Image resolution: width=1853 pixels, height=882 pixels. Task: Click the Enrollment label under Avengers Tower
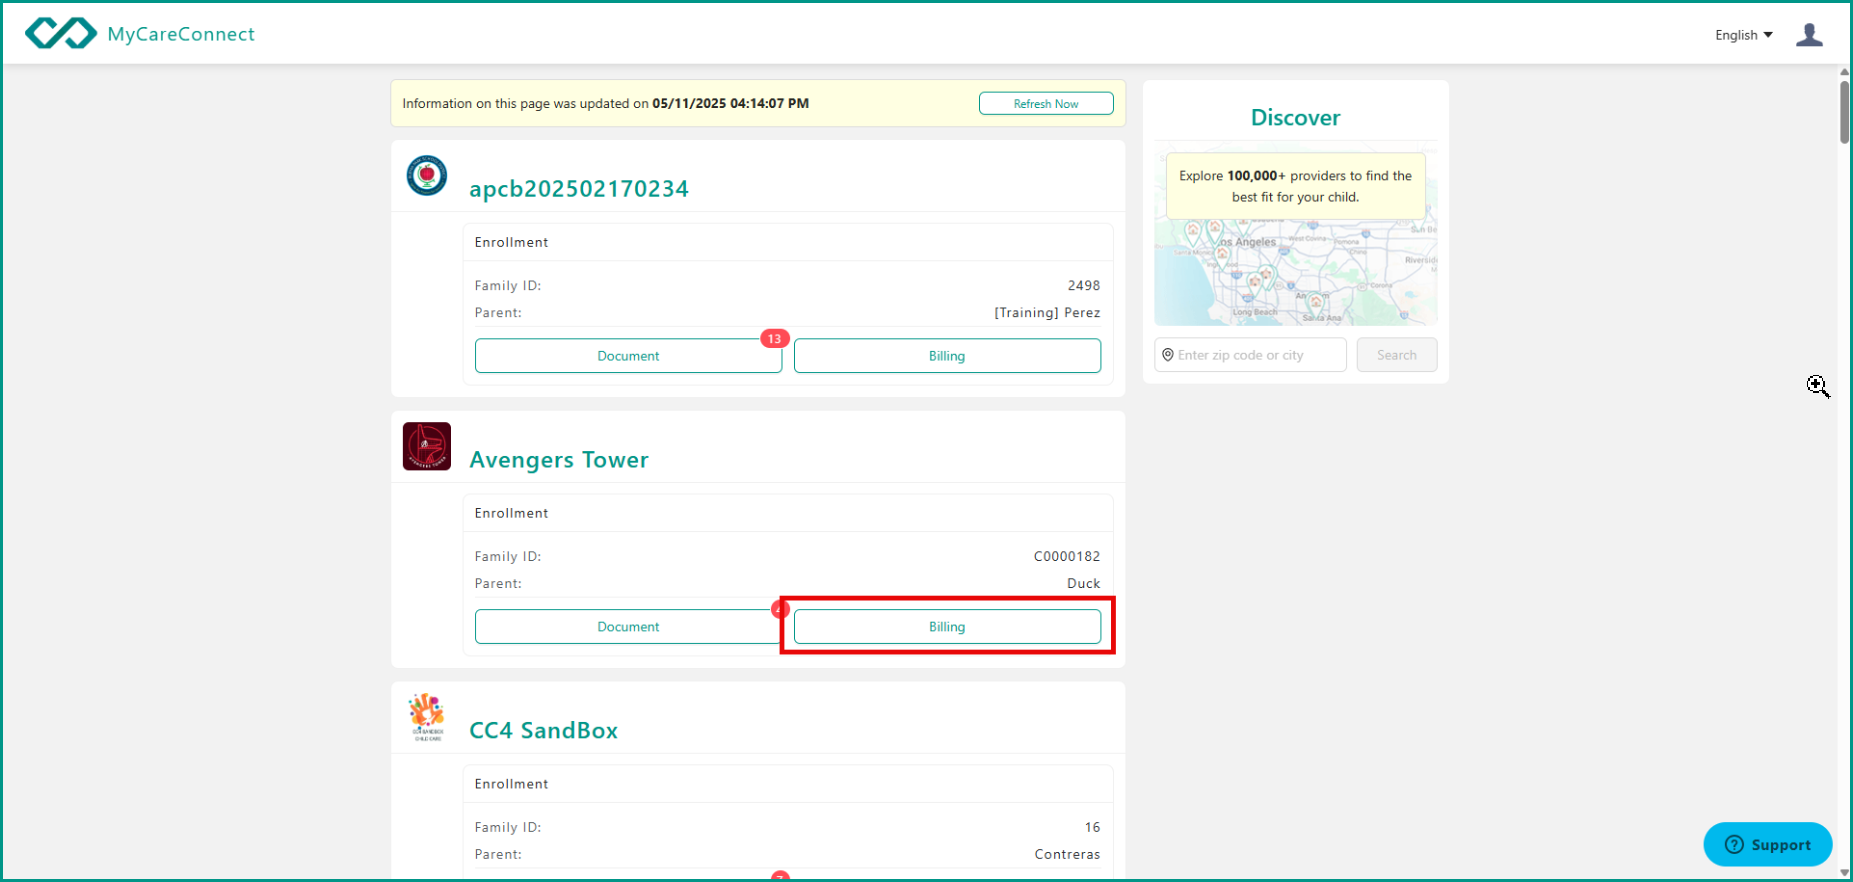511,513
